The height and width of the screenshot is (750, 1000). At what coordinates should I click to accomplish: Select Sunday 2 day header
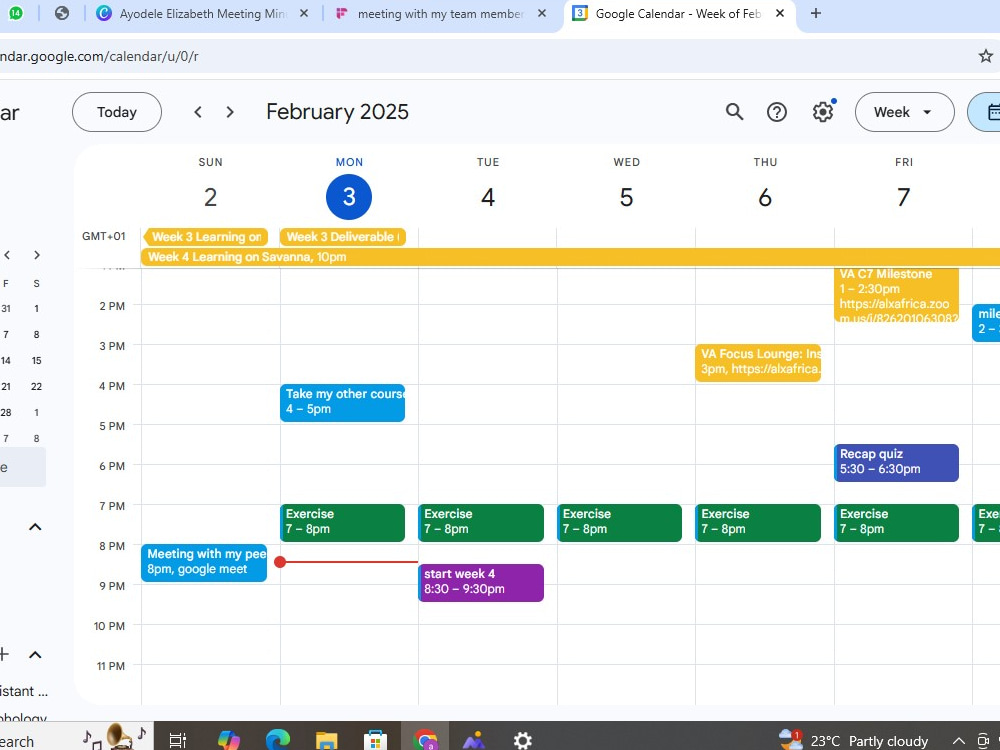(210, 197)
